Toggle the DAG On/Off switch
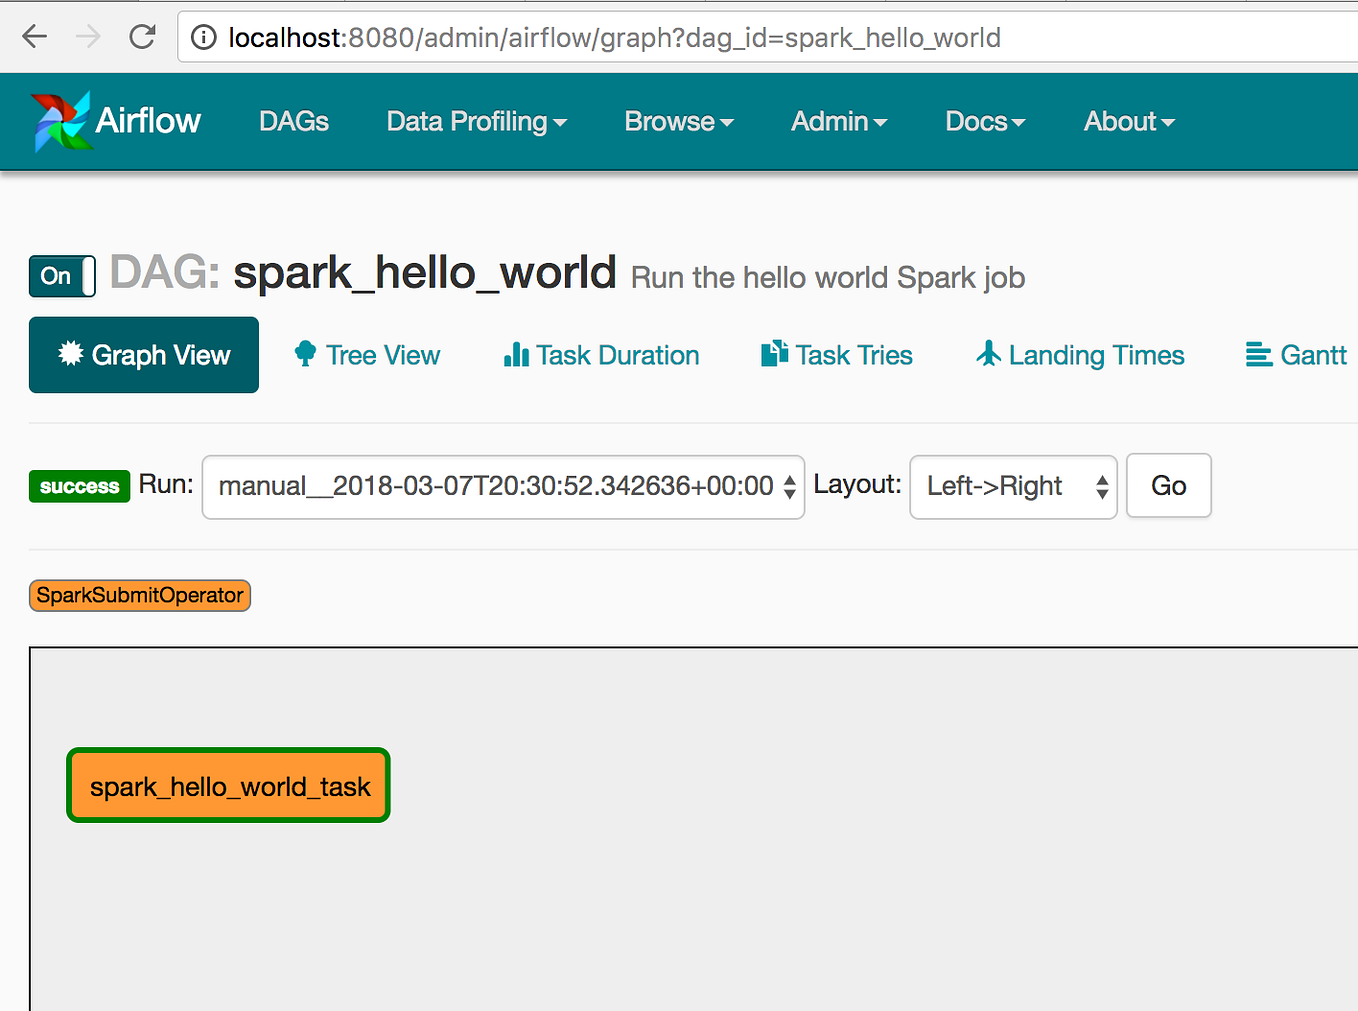The height and width of the screenshot is (1011, 1358). tap(62, 277)
